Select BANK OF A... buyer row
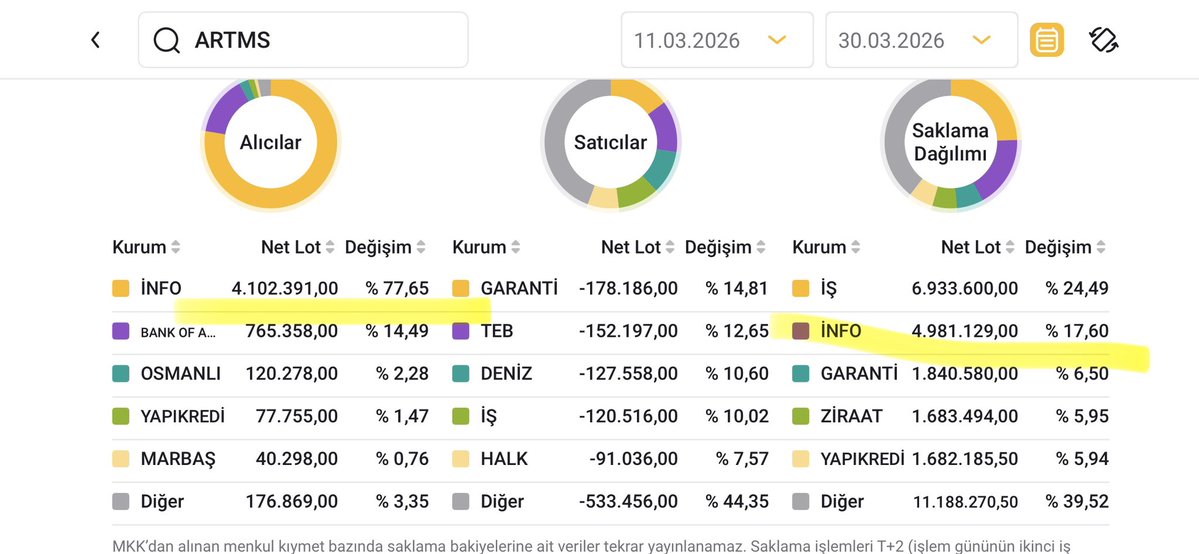The width and height of the screenshot is (1199, 554). (271, 331)
